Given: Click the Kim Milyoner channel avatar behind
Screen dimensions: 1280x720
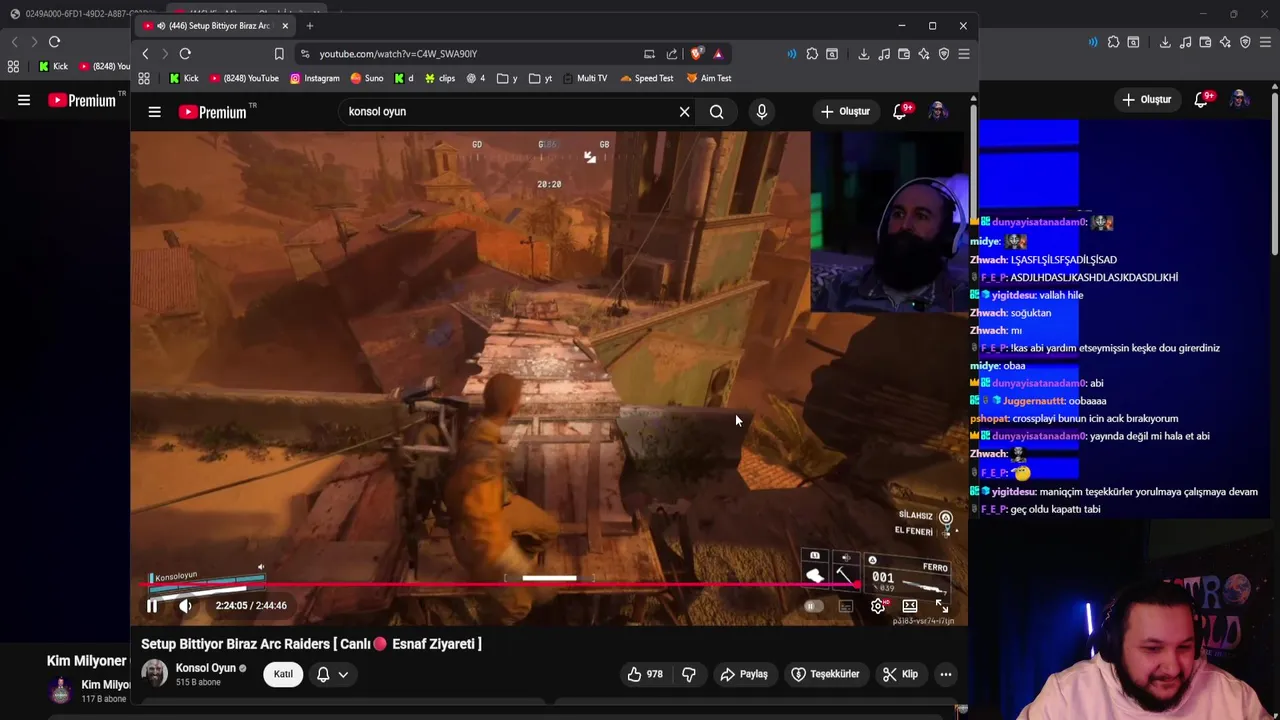Looking at the screenshot, I should pos(61,689).
